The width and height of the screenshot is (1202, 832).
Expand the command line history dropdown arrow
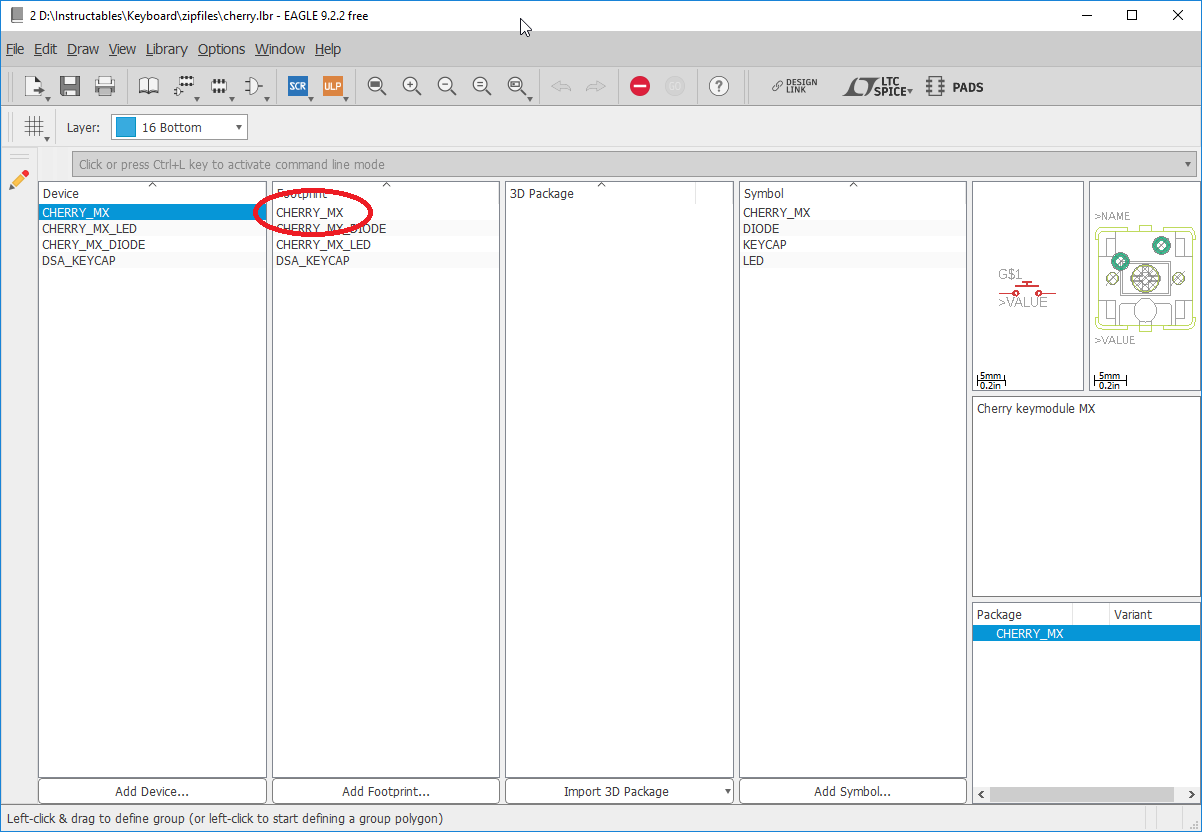click(x=1188, y=165)
